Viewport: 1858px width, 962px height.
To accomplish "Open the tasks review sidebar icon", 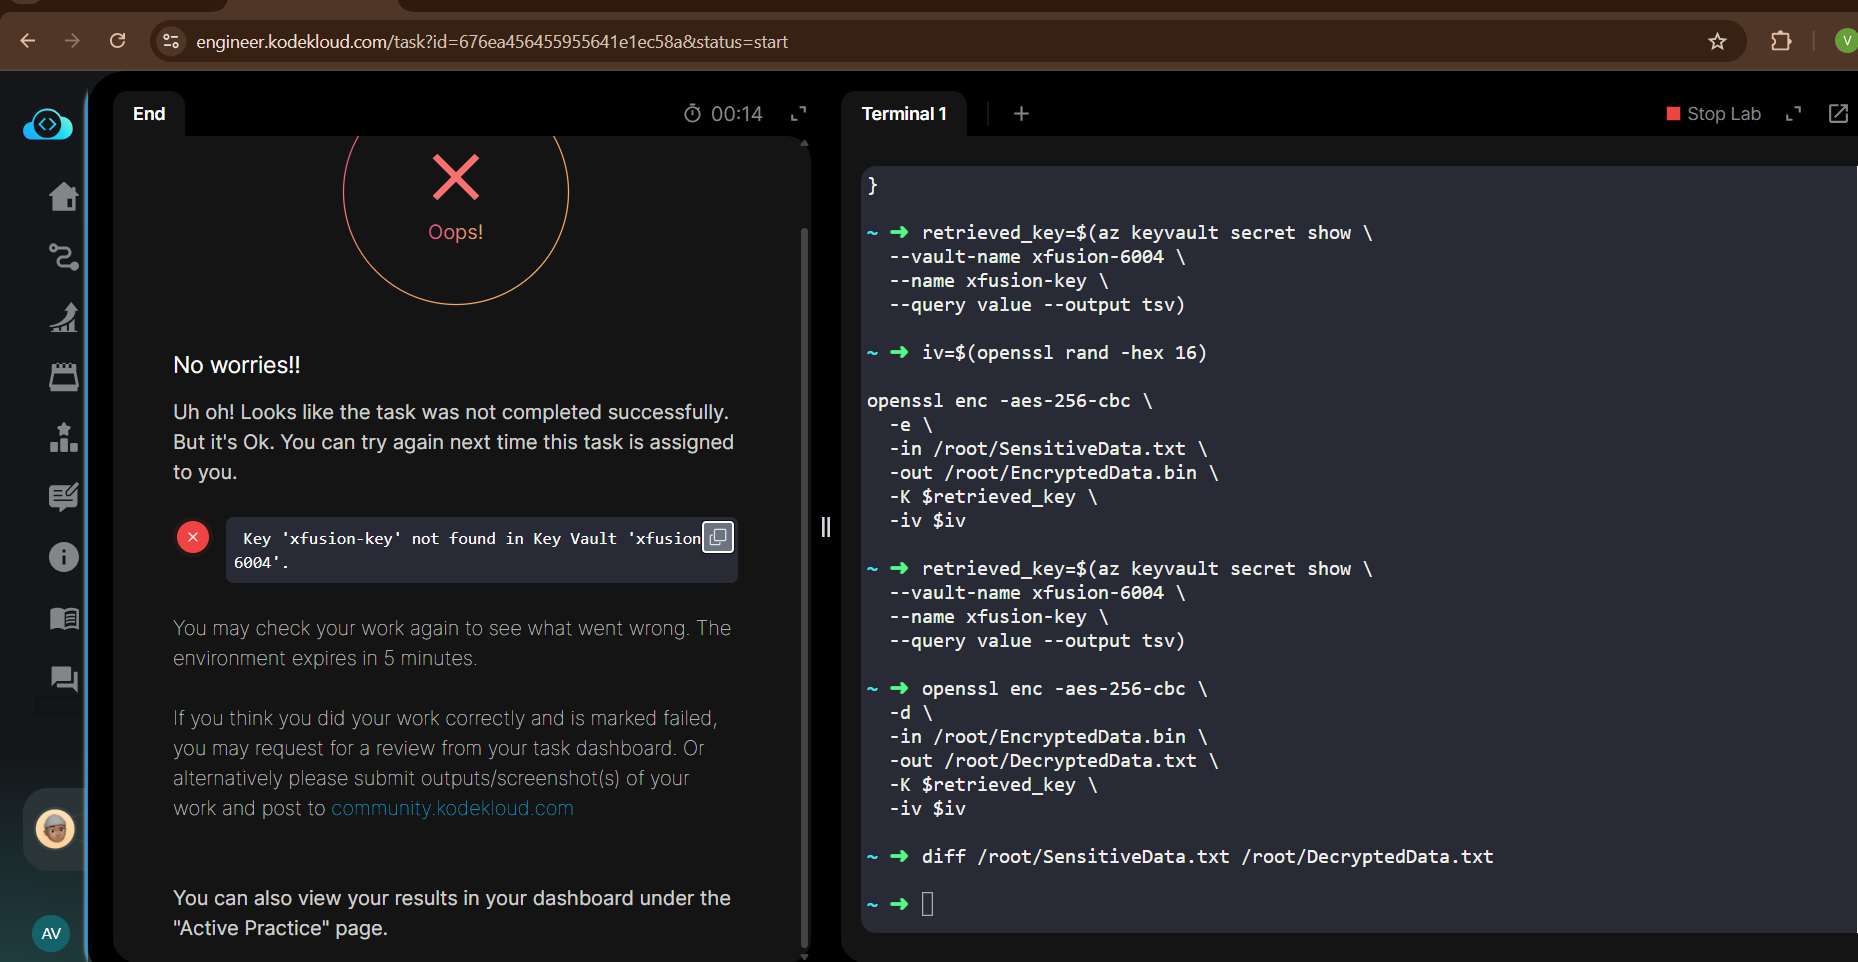I will pyautogui.click(x=64, y=497).
